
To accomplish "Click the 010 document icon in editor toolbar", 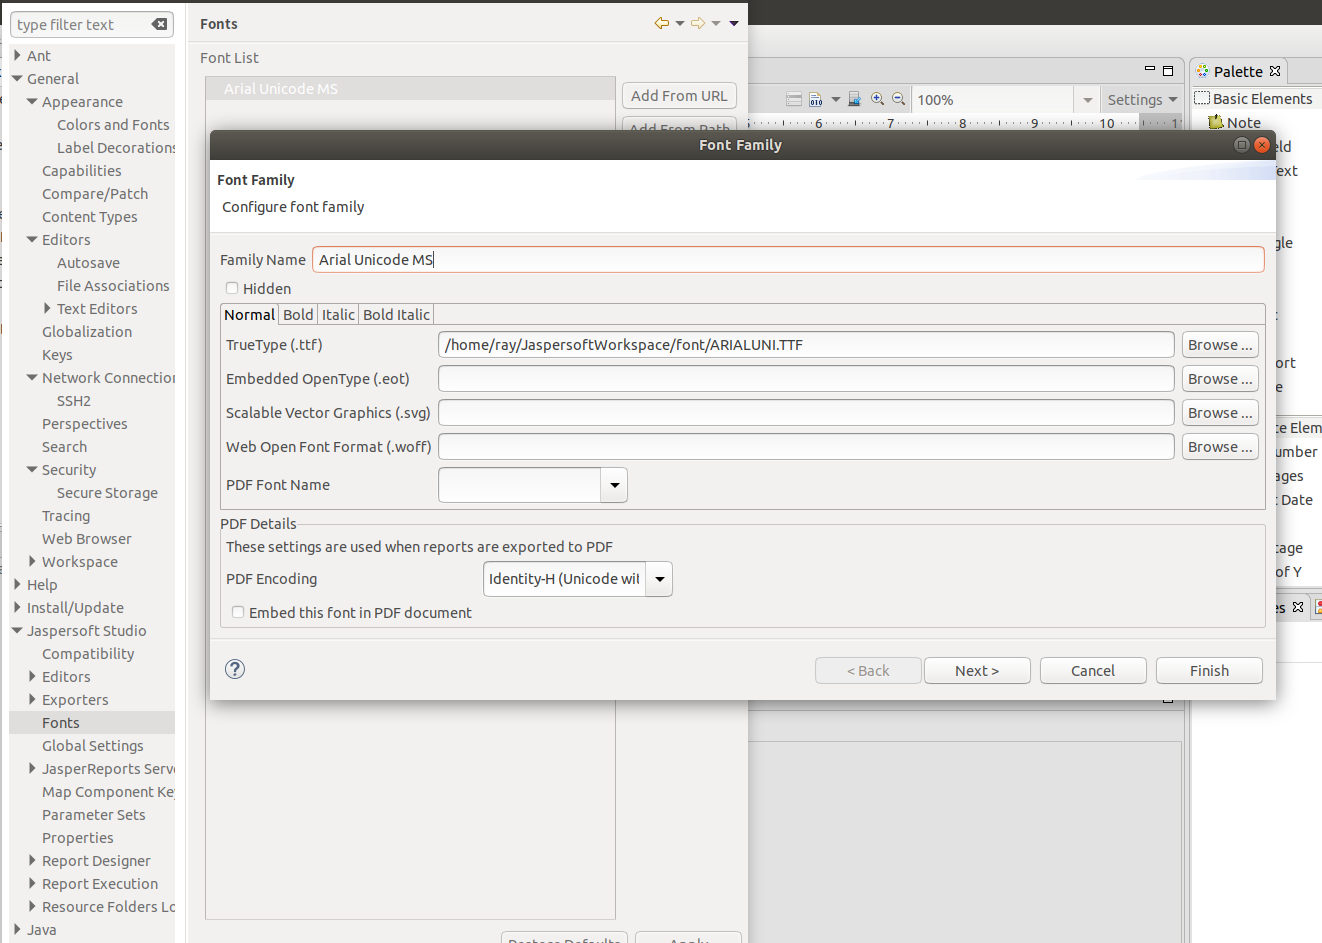I will tap(816, 99).
